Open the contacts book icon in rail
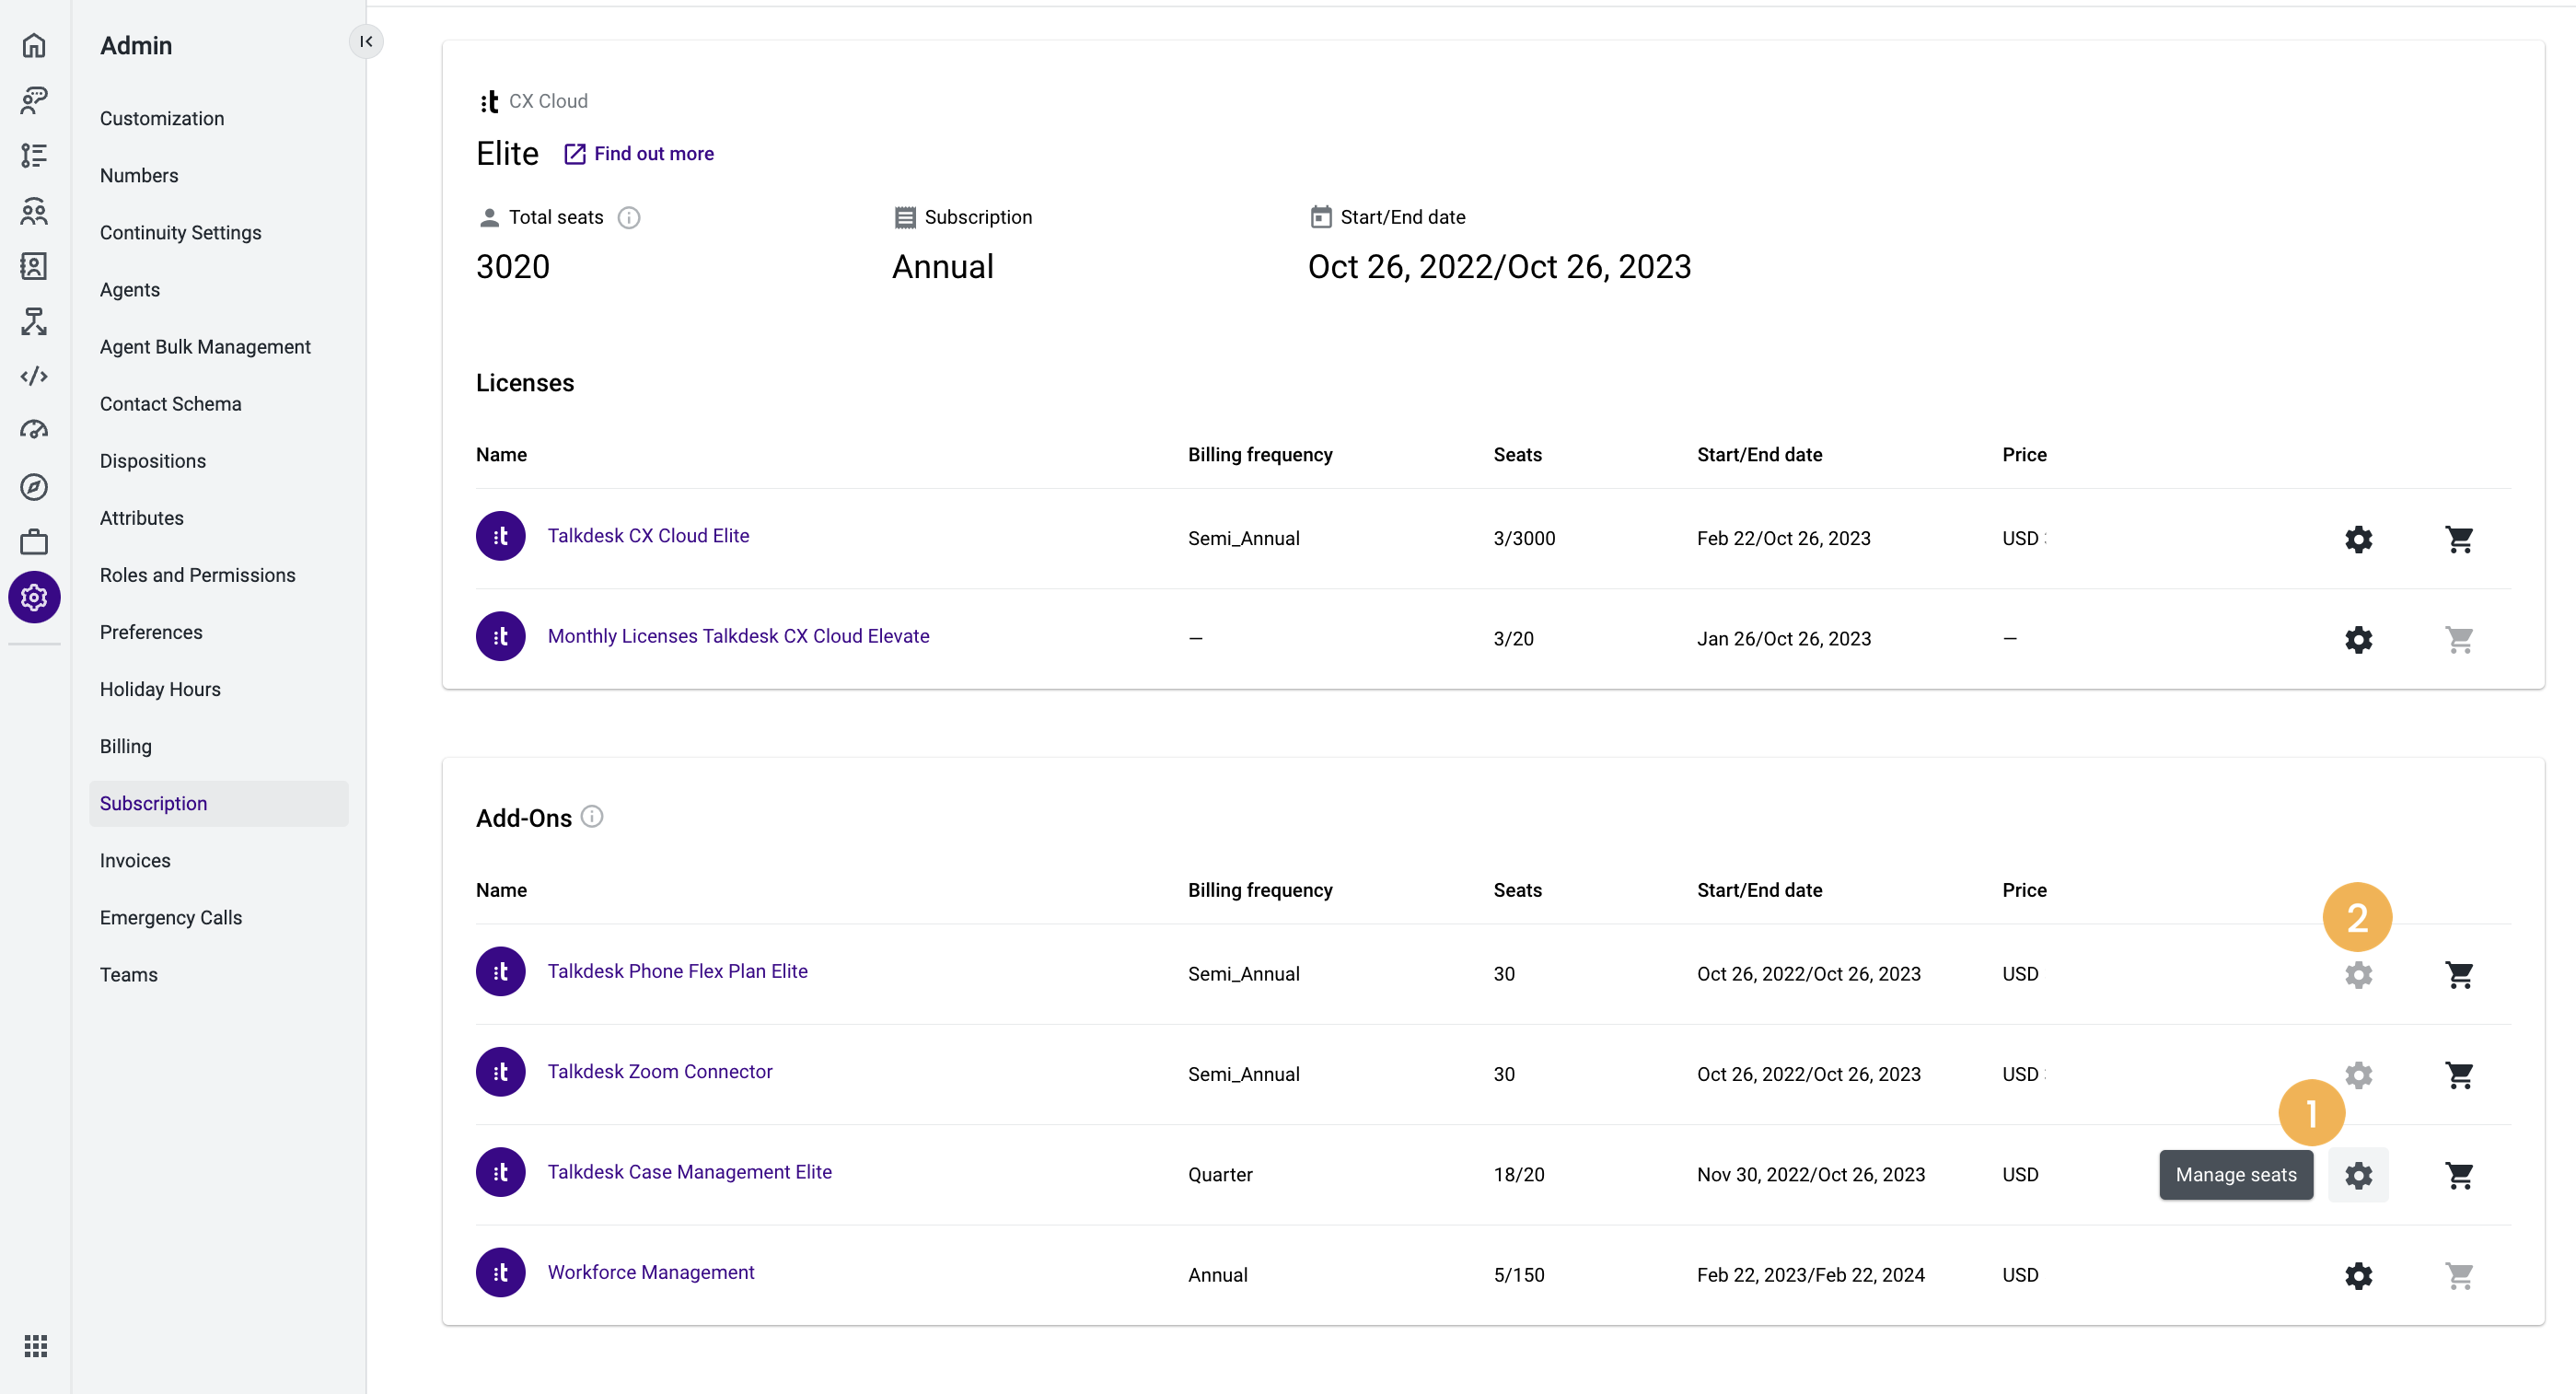Image resolution: width=2576 pixels, height=1394 pixels. tap(34, 266)
